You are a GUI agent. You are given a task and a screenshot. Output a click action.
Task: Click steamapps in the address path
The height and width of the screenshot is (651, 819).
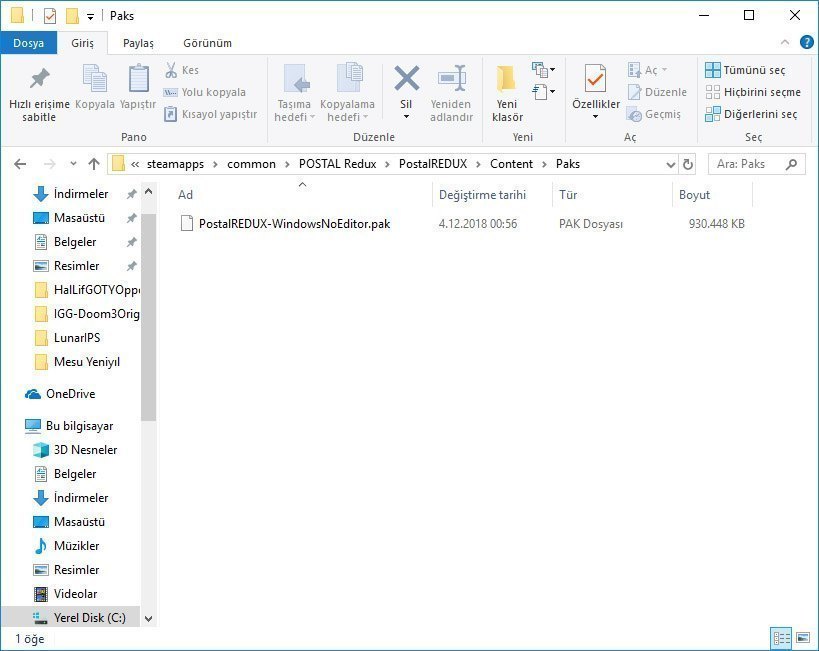click(x=176, y=164)
